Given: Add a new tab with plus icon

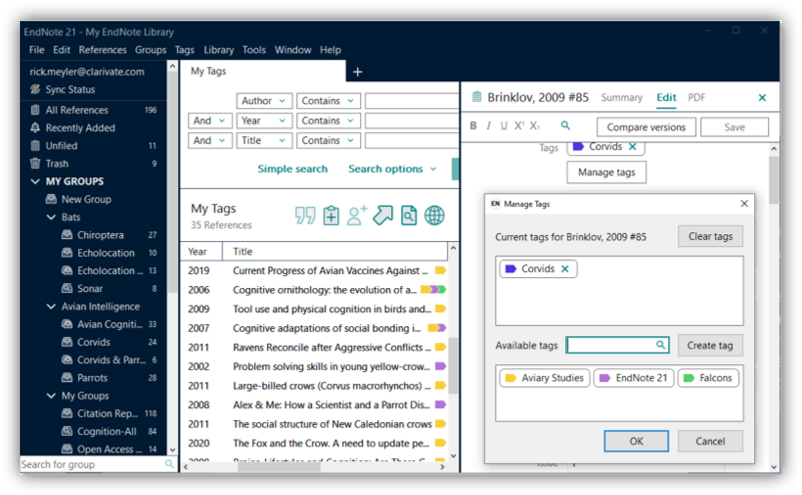Looking at the screenshot, I should click(x=358, y=72).
